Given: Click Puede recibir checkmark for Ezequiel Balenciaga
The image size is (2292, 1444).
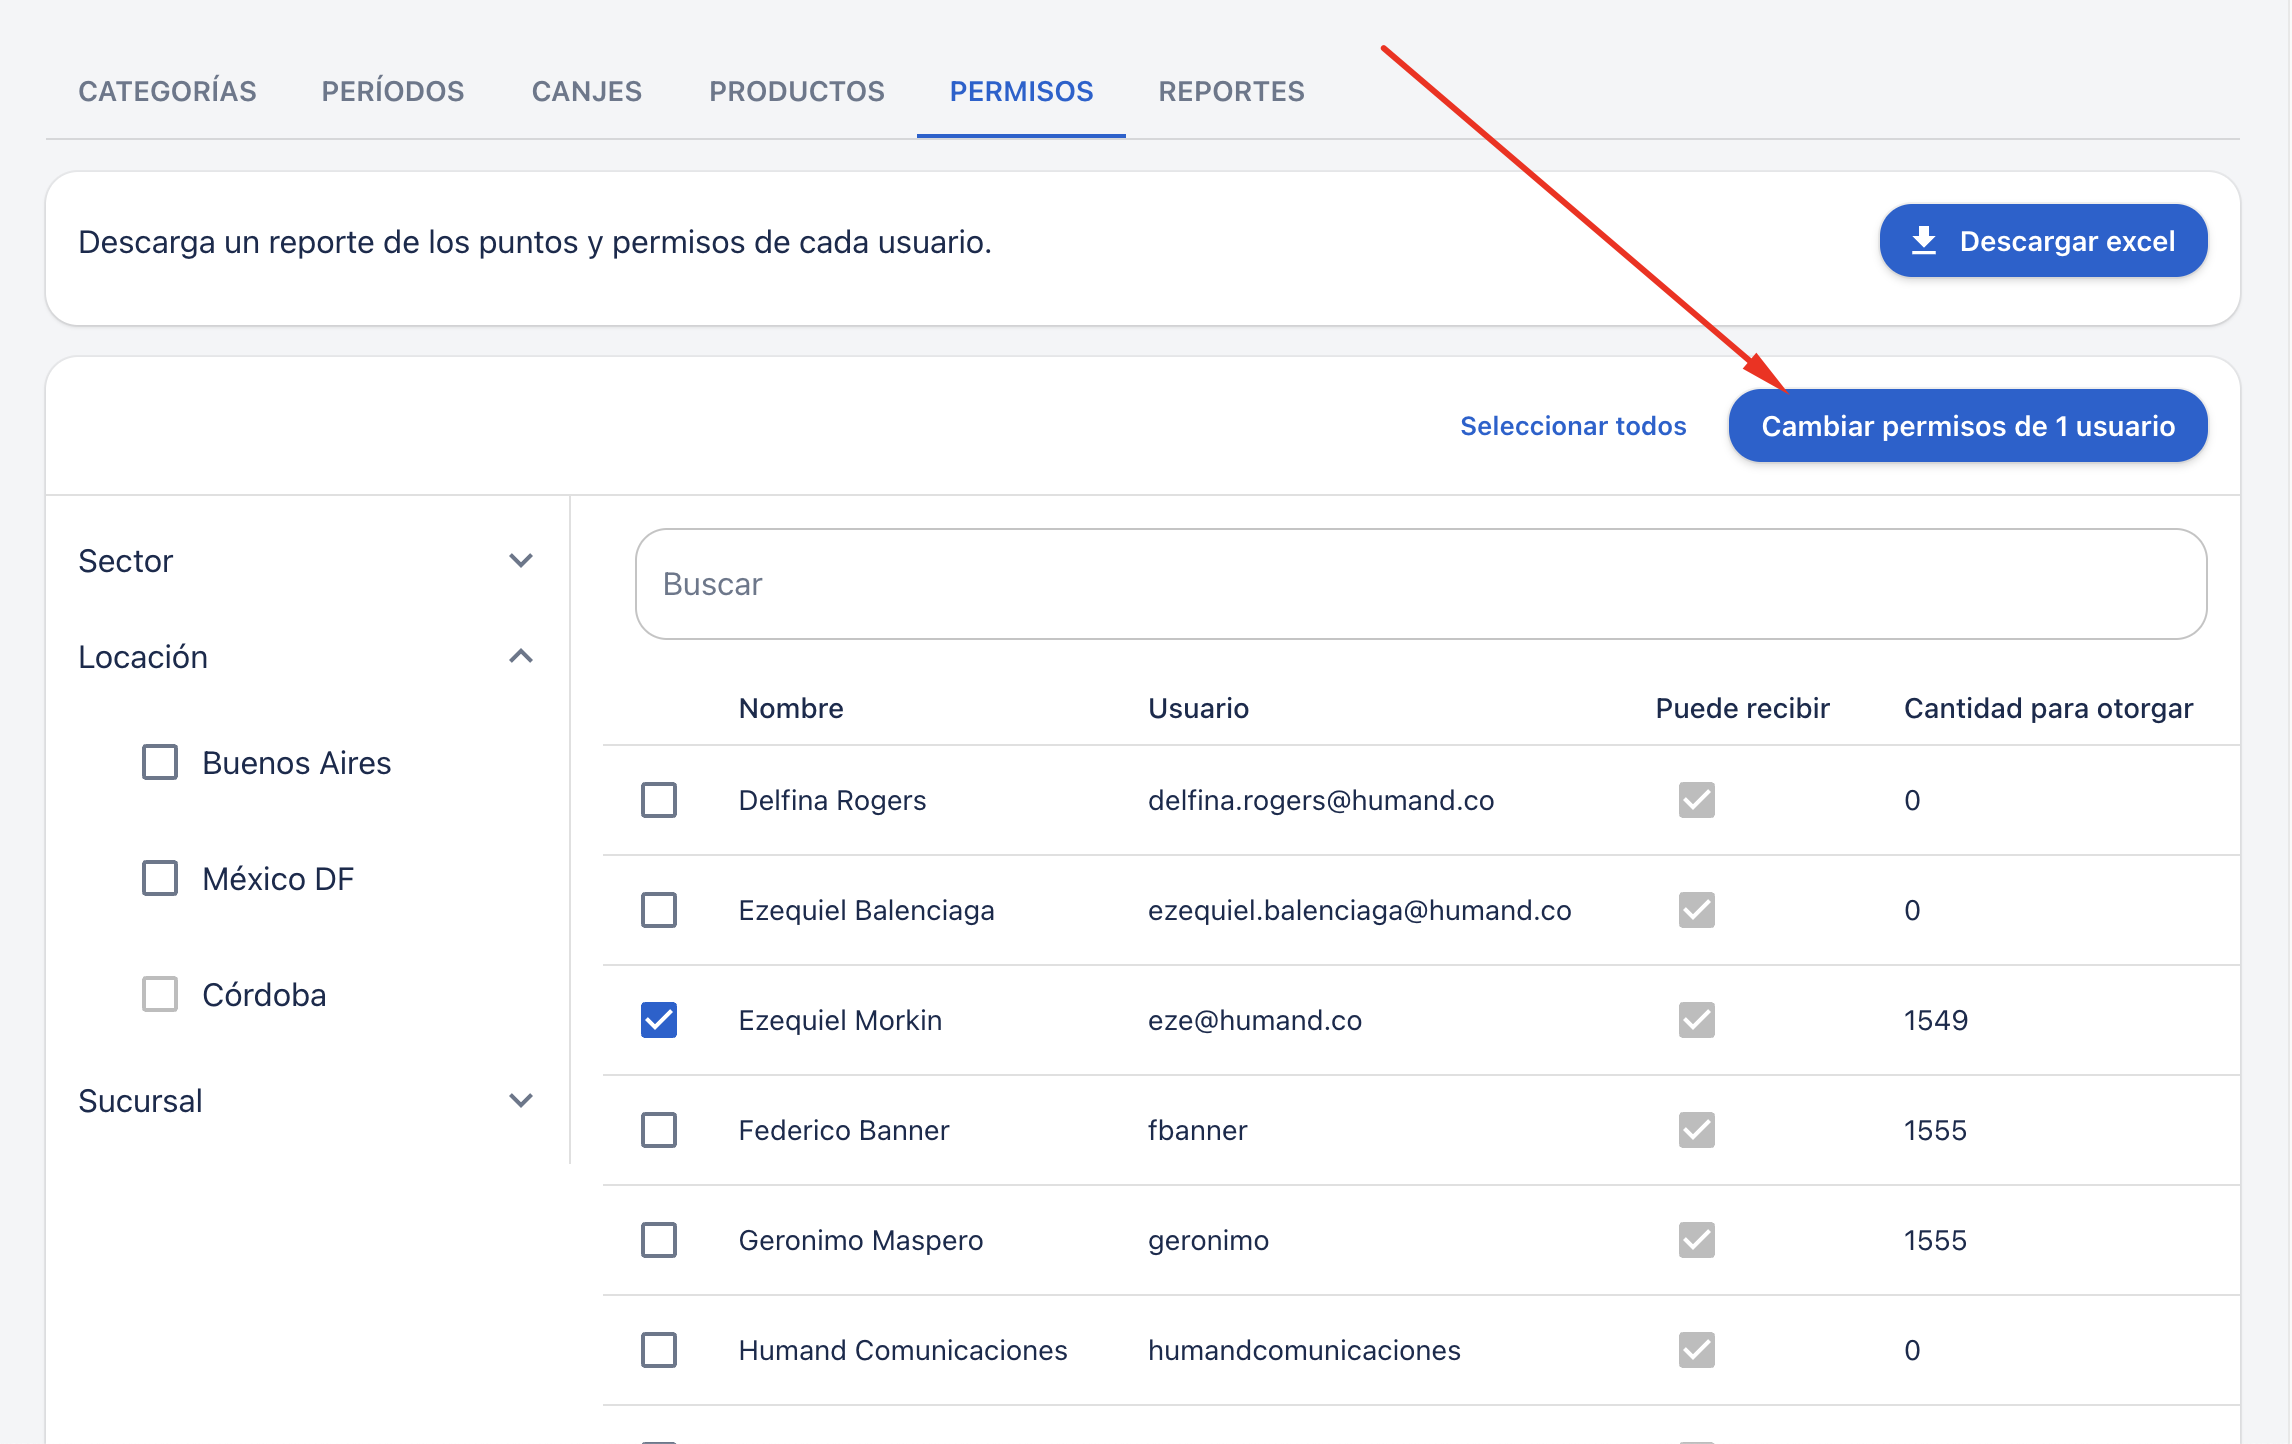Looking at the screenshot, I should click(x=1697, y=910).
